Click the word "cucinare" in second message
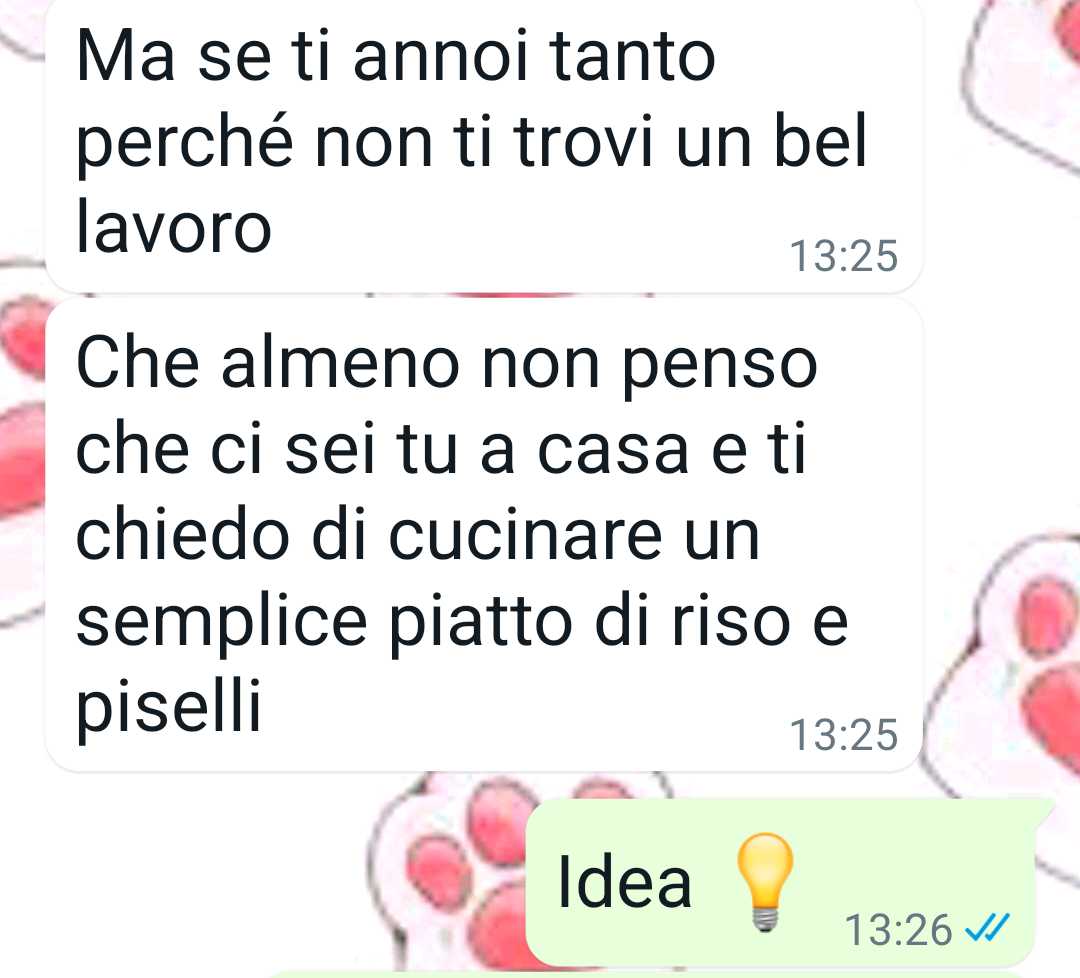Screen dimensions: 1080x978 point(526,536)
